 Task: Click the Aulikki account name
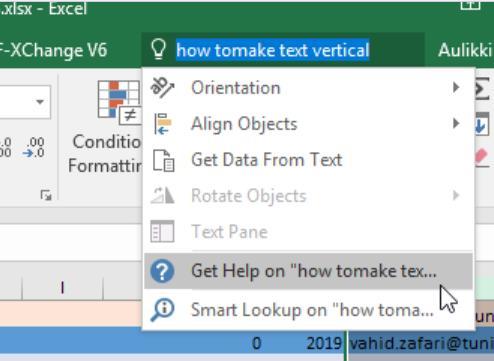pyautogui.click(x=465, y=50)
